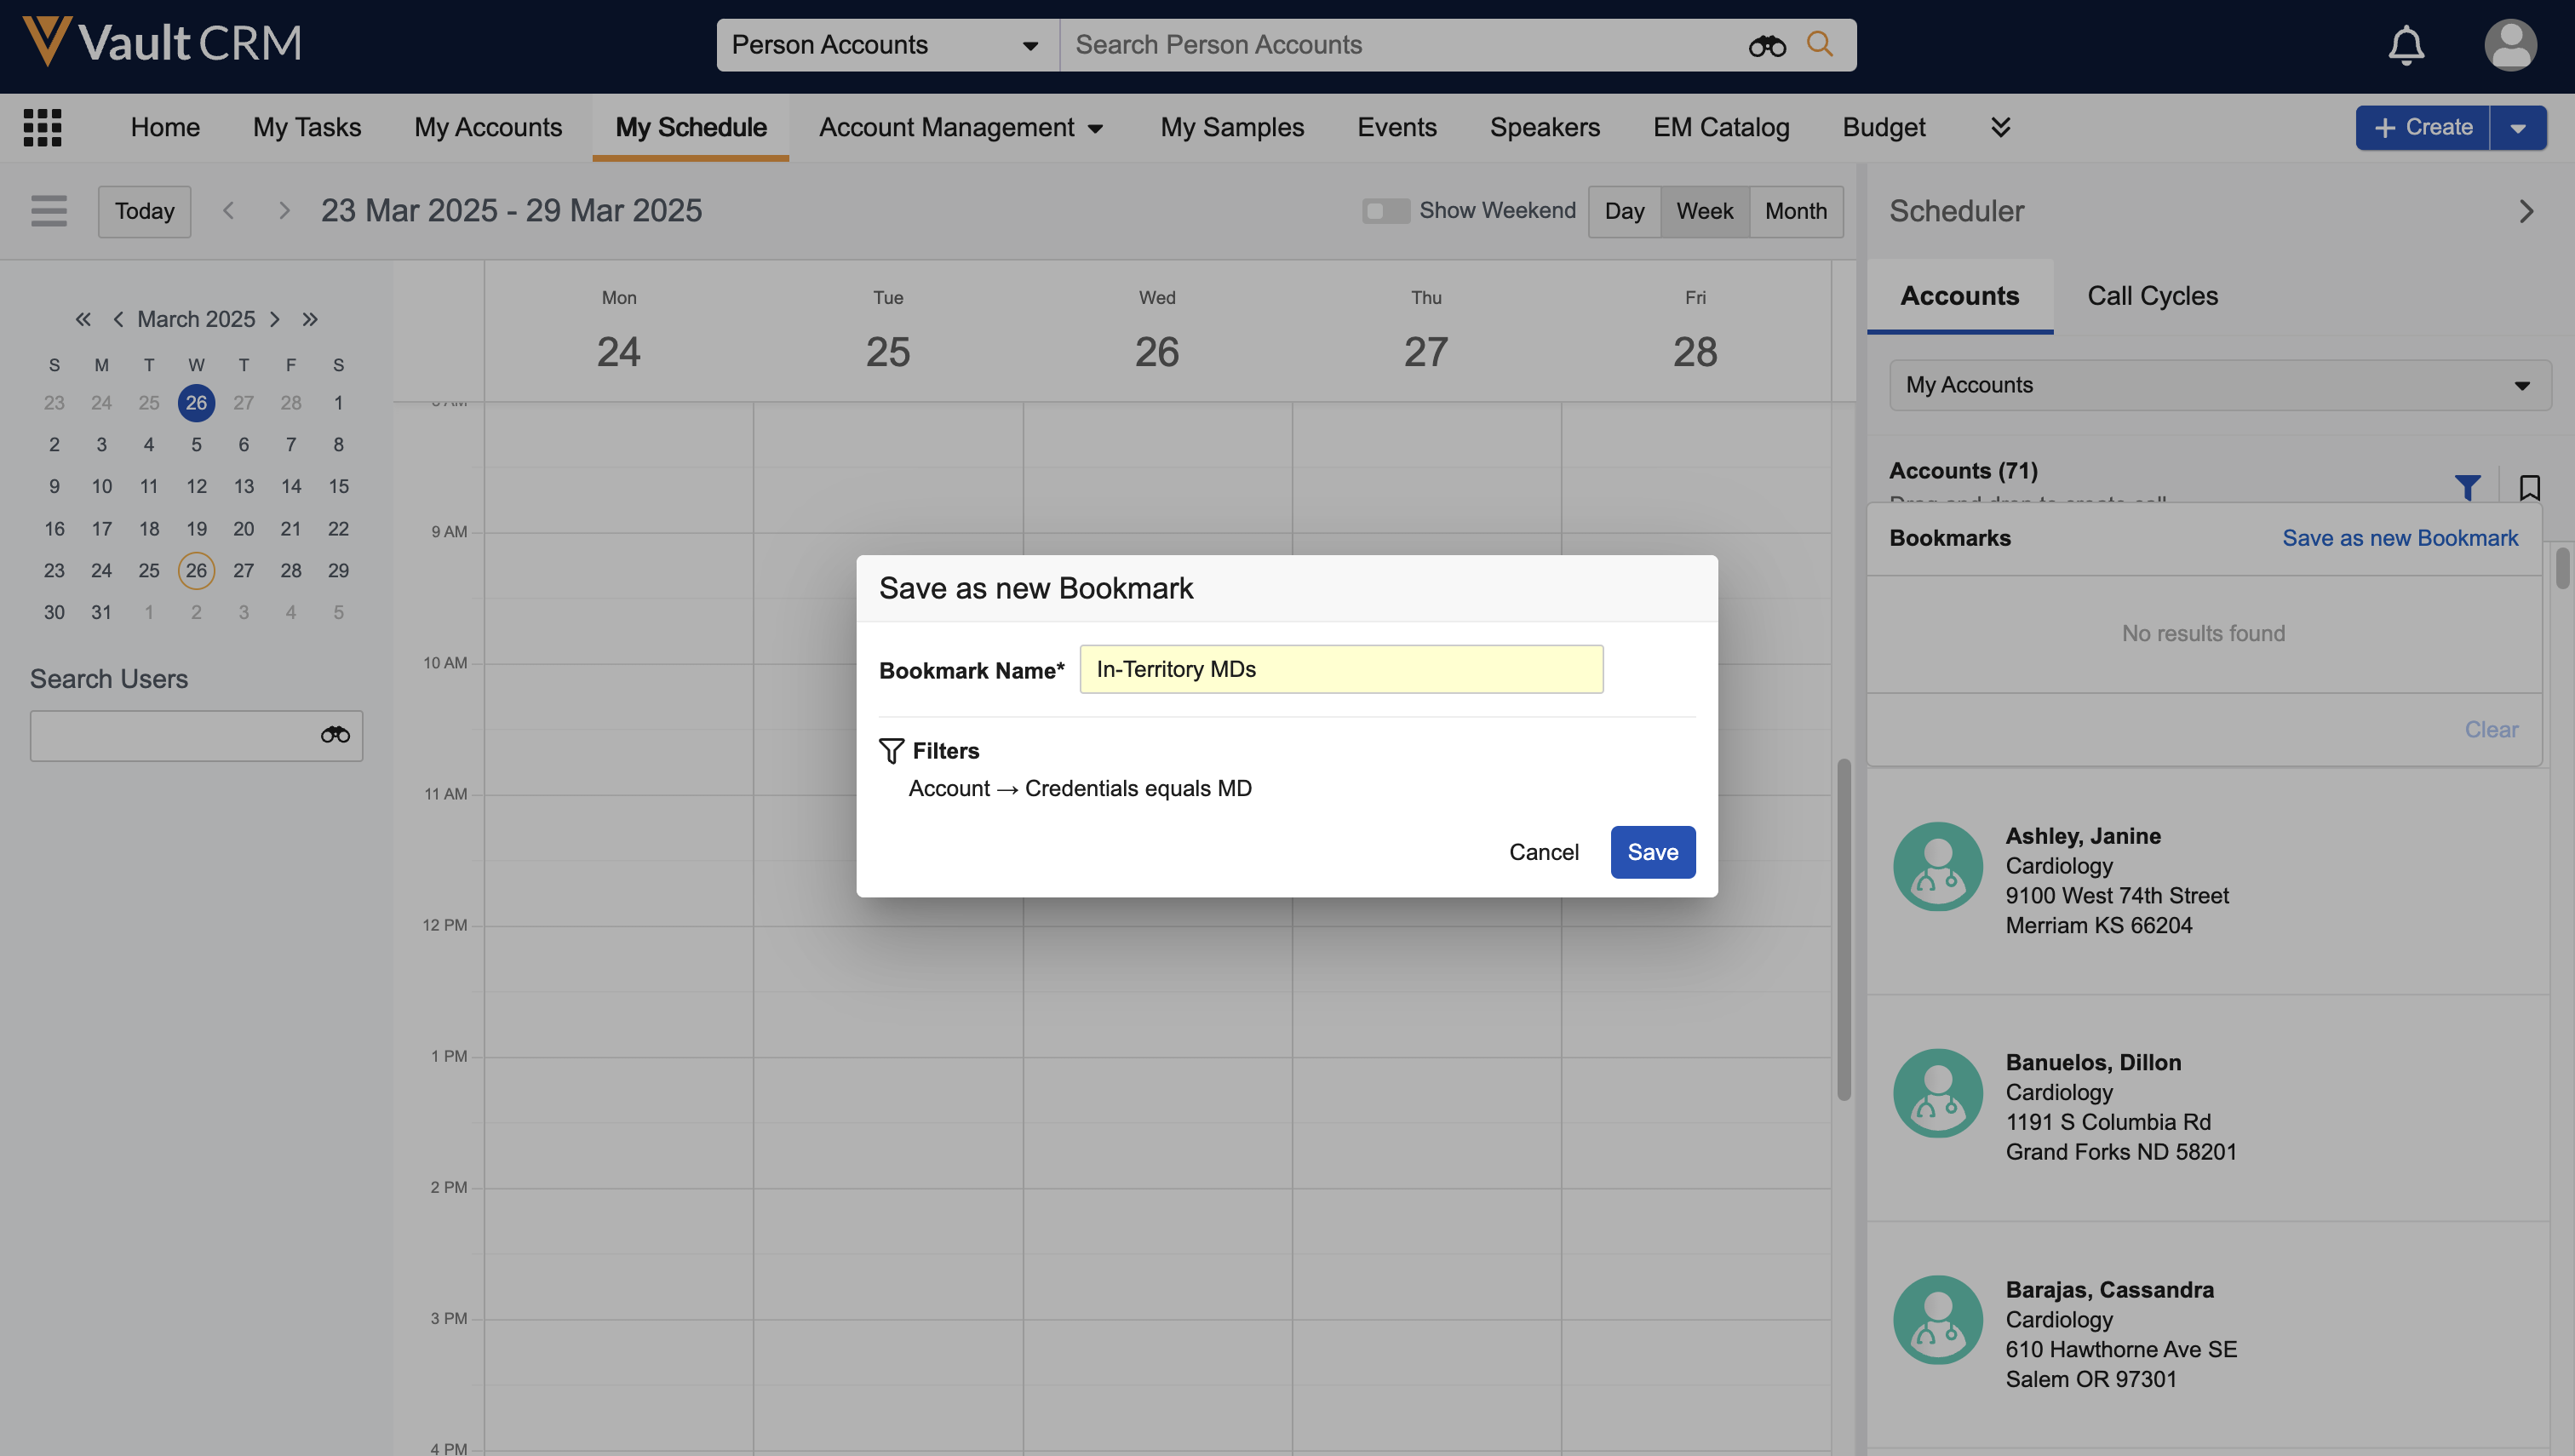The image size is (2575, 1456).
Task: Toggle the hamburger sidebar menu icon
Action: click(48, 210)
